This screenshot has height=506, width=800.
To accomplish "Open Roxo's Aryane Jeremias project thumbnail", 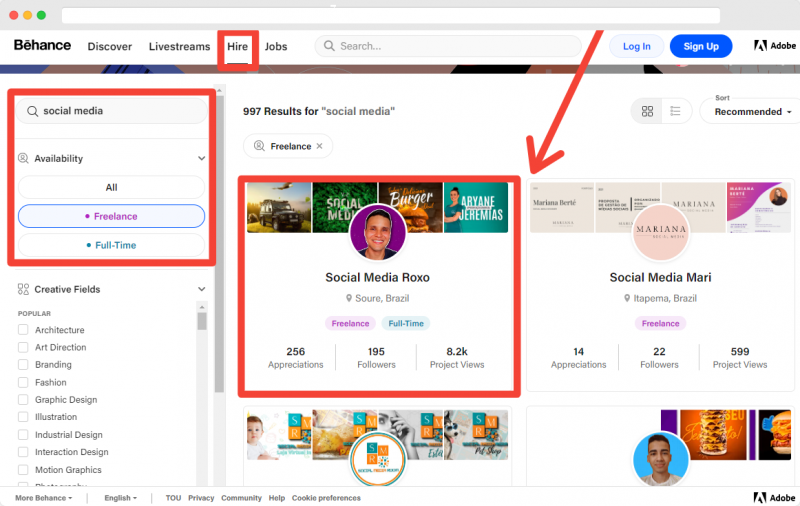I will click(476, 208).
